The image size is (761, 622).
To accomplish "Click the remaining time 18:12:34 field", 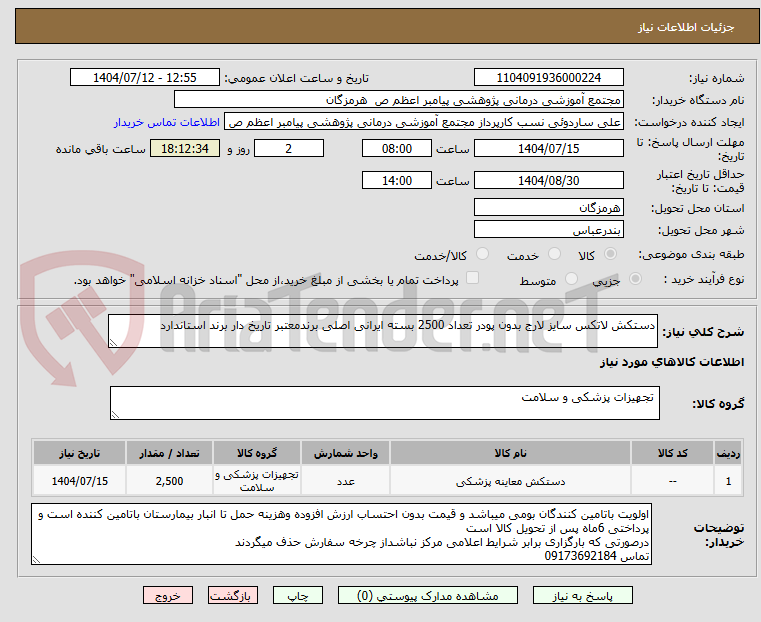I will 185,148.
